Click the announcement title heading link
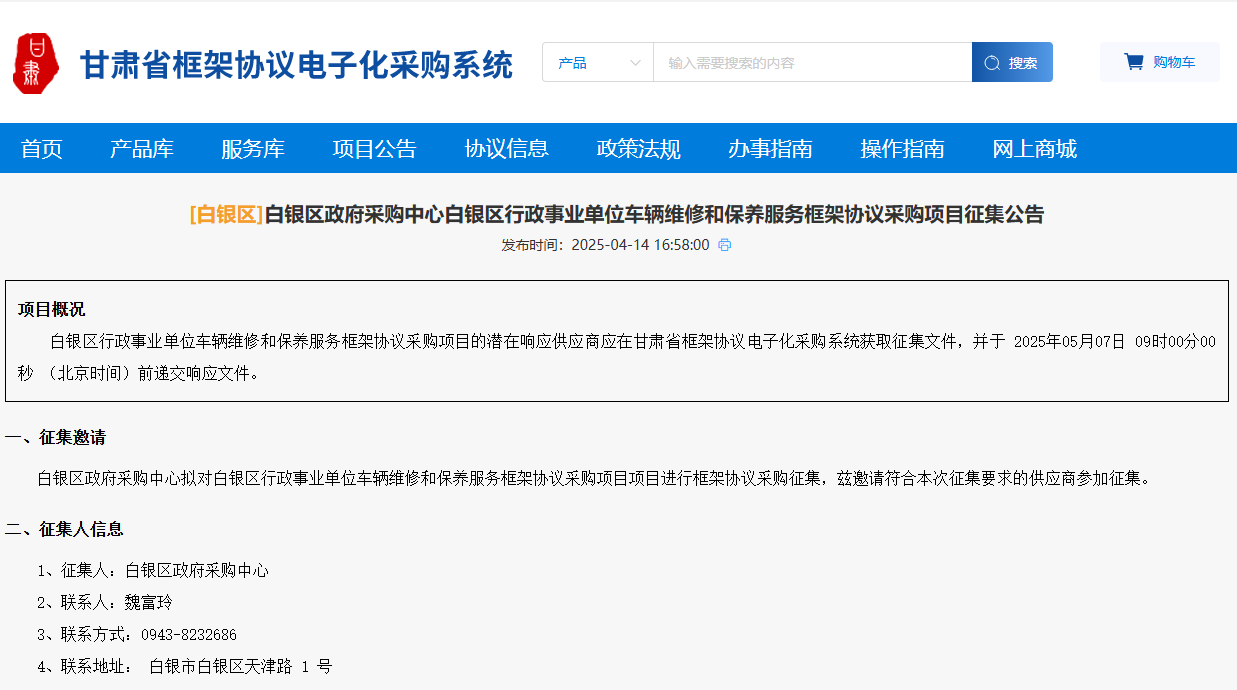The width and height of the screenshot is (1237, 690). coord(618,214)
